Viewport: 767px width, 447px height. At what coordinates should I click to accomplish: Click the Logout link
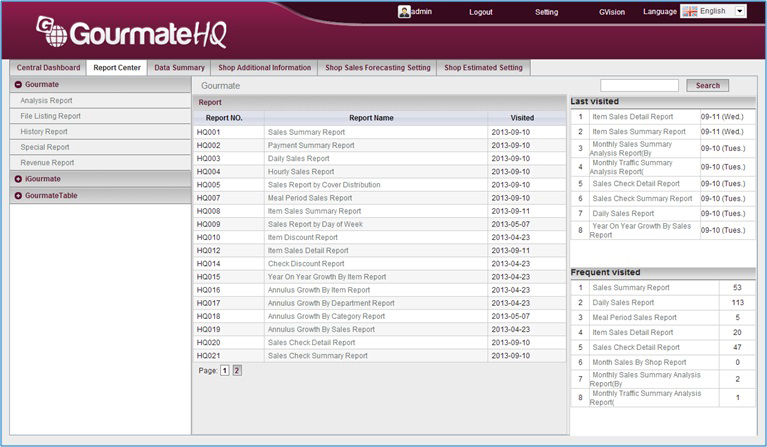tap(481, 12)
